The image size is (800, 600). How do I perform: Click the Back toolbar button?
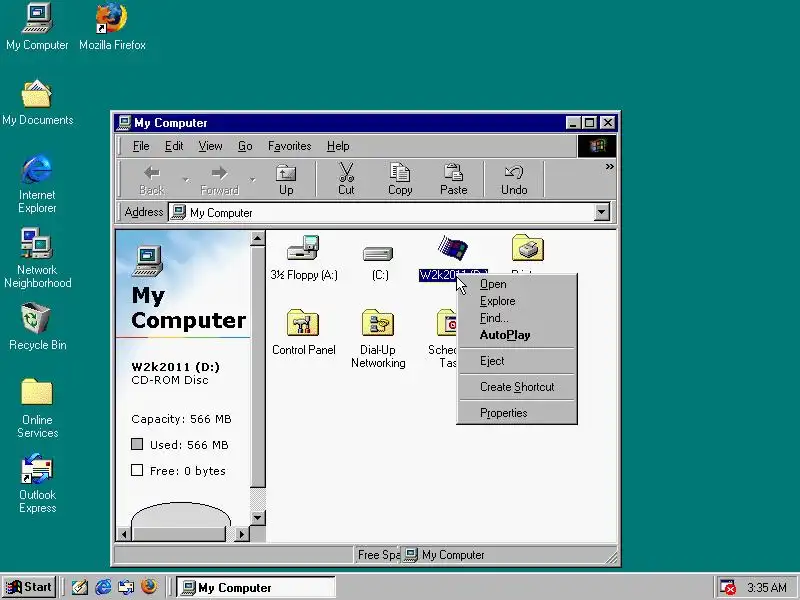point(152,180)
